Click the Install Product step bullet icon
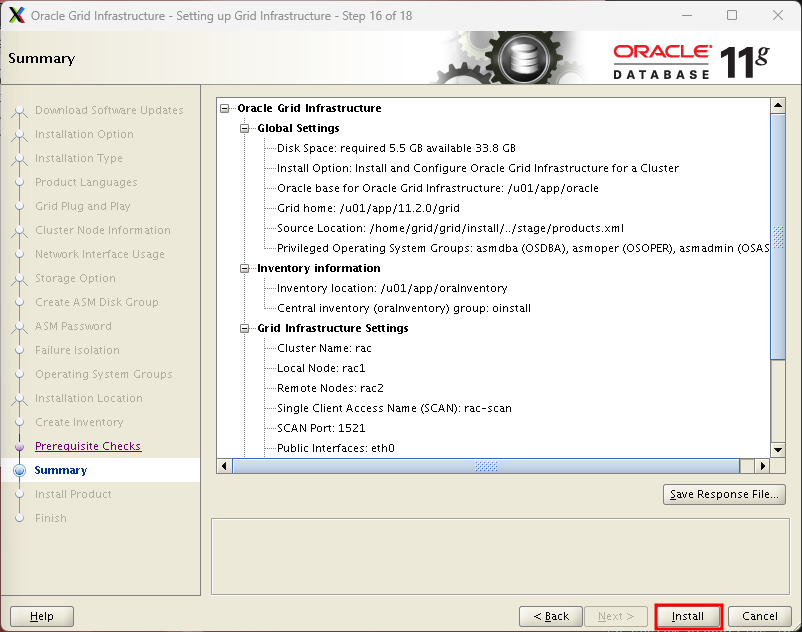Image resolution: width=802 pixels, height=632 pixels. [19, 494]
